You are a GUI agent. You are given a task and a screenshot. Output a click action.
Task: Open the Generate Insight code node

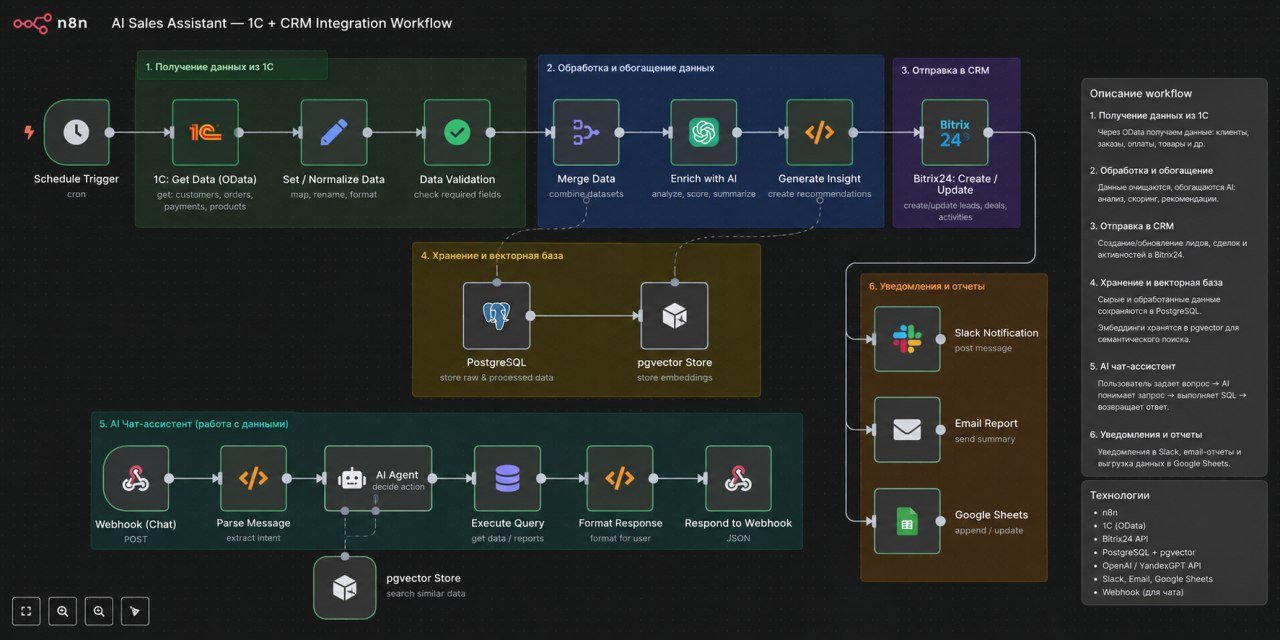pyautogui.click(x=819, y=132)
